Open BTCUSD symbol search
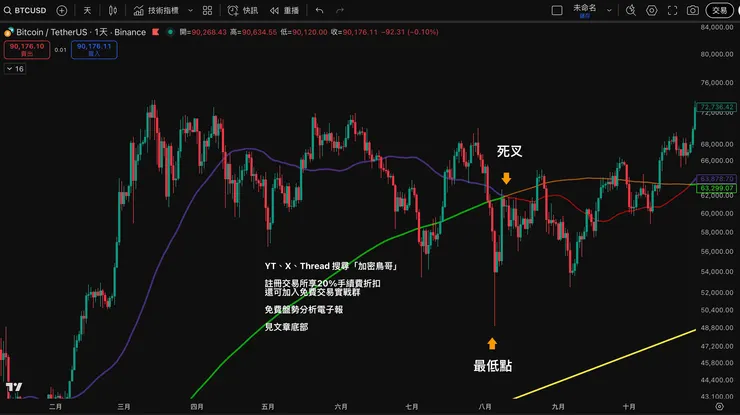The width and height of the screenshot is (740, 415). pyautogui.click(x=25, y=10)
